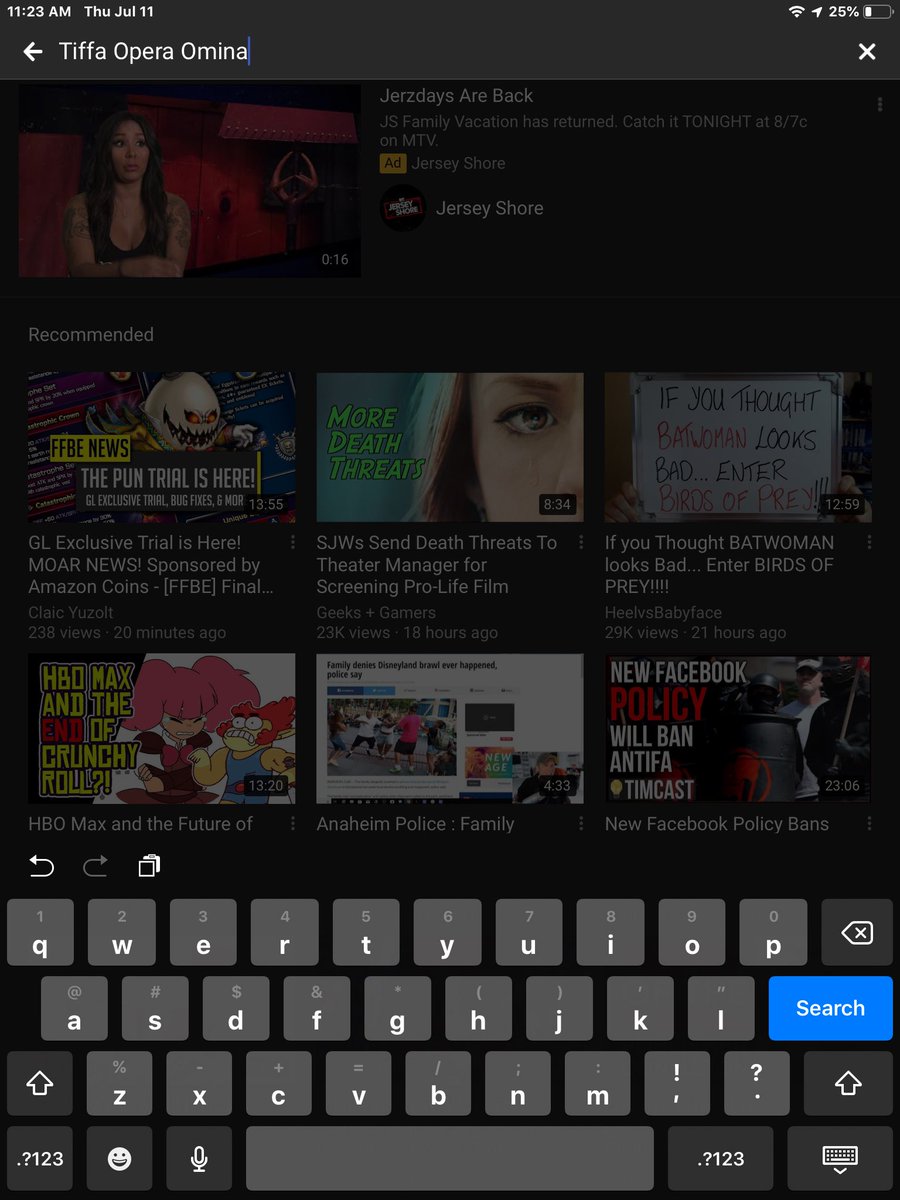Open the emoji keyboard
This screenshot has width=900, height=1200.
click(x=119, y=1159)
